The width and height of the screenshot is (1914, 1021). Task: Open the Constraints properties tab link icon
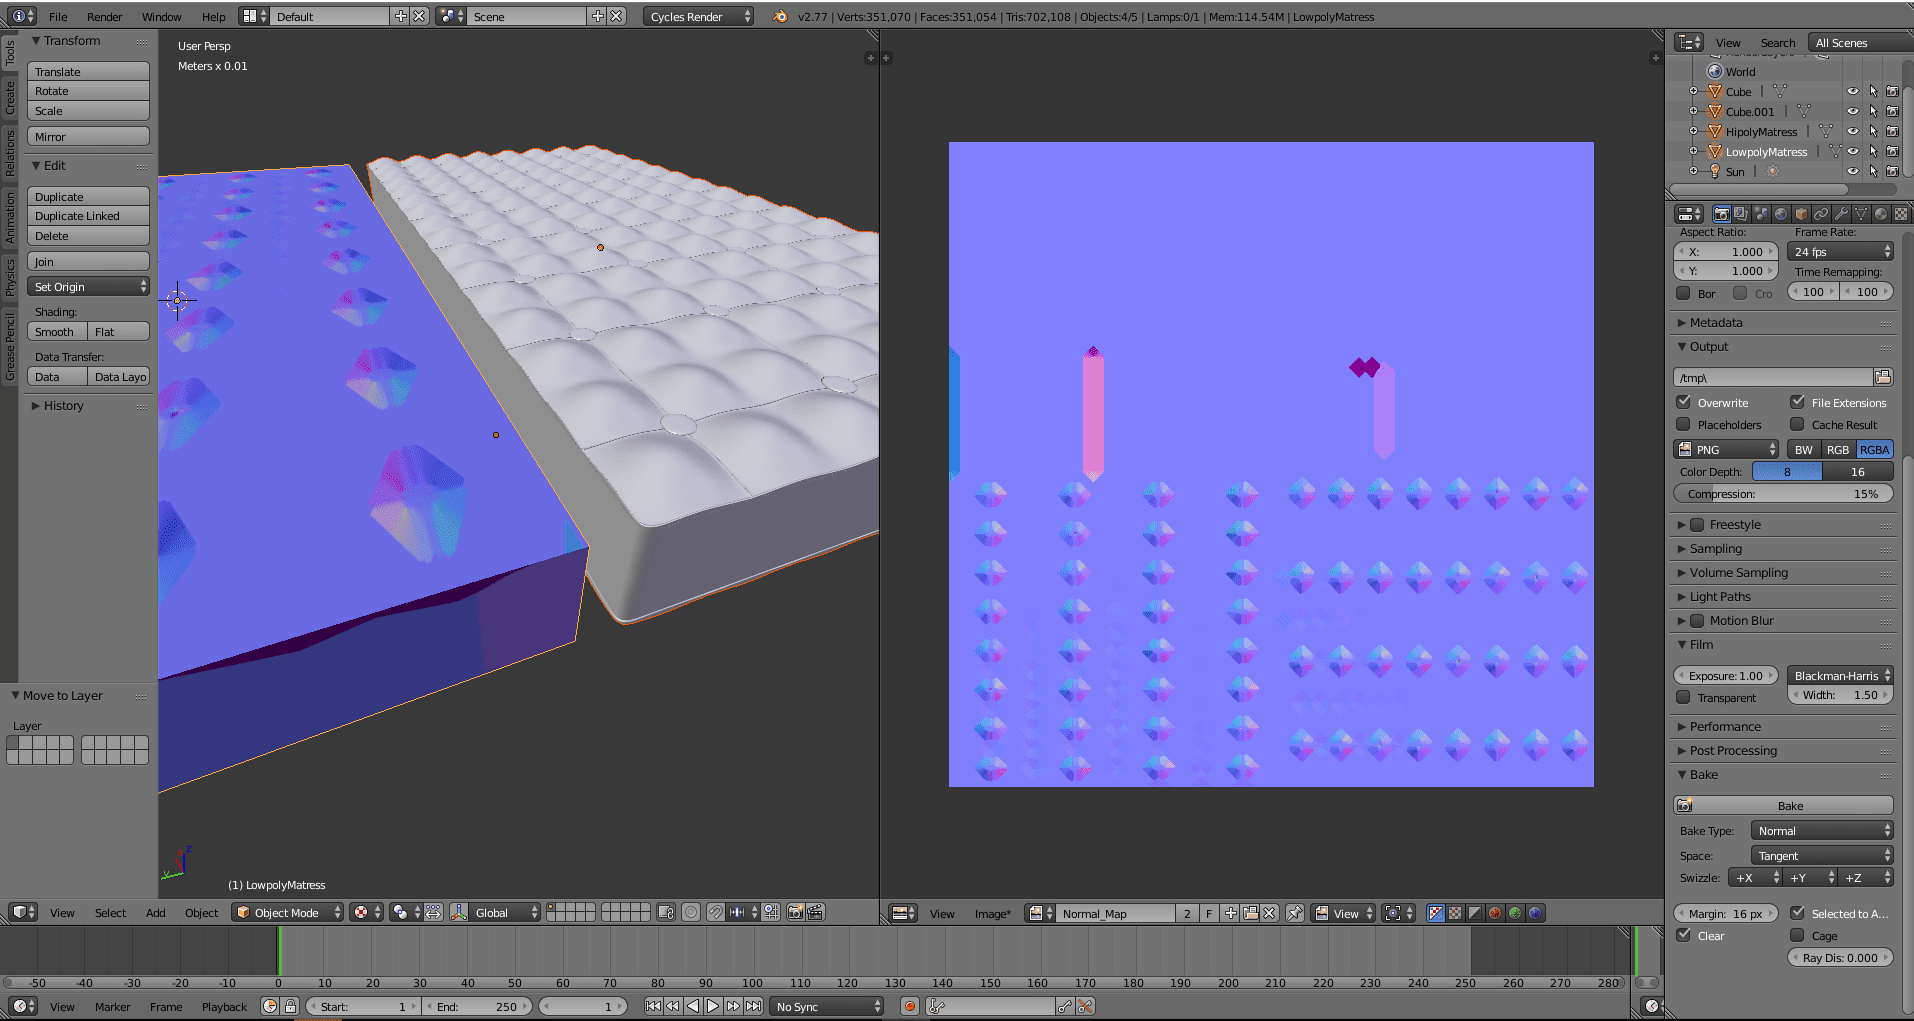tap(1821, 214)
